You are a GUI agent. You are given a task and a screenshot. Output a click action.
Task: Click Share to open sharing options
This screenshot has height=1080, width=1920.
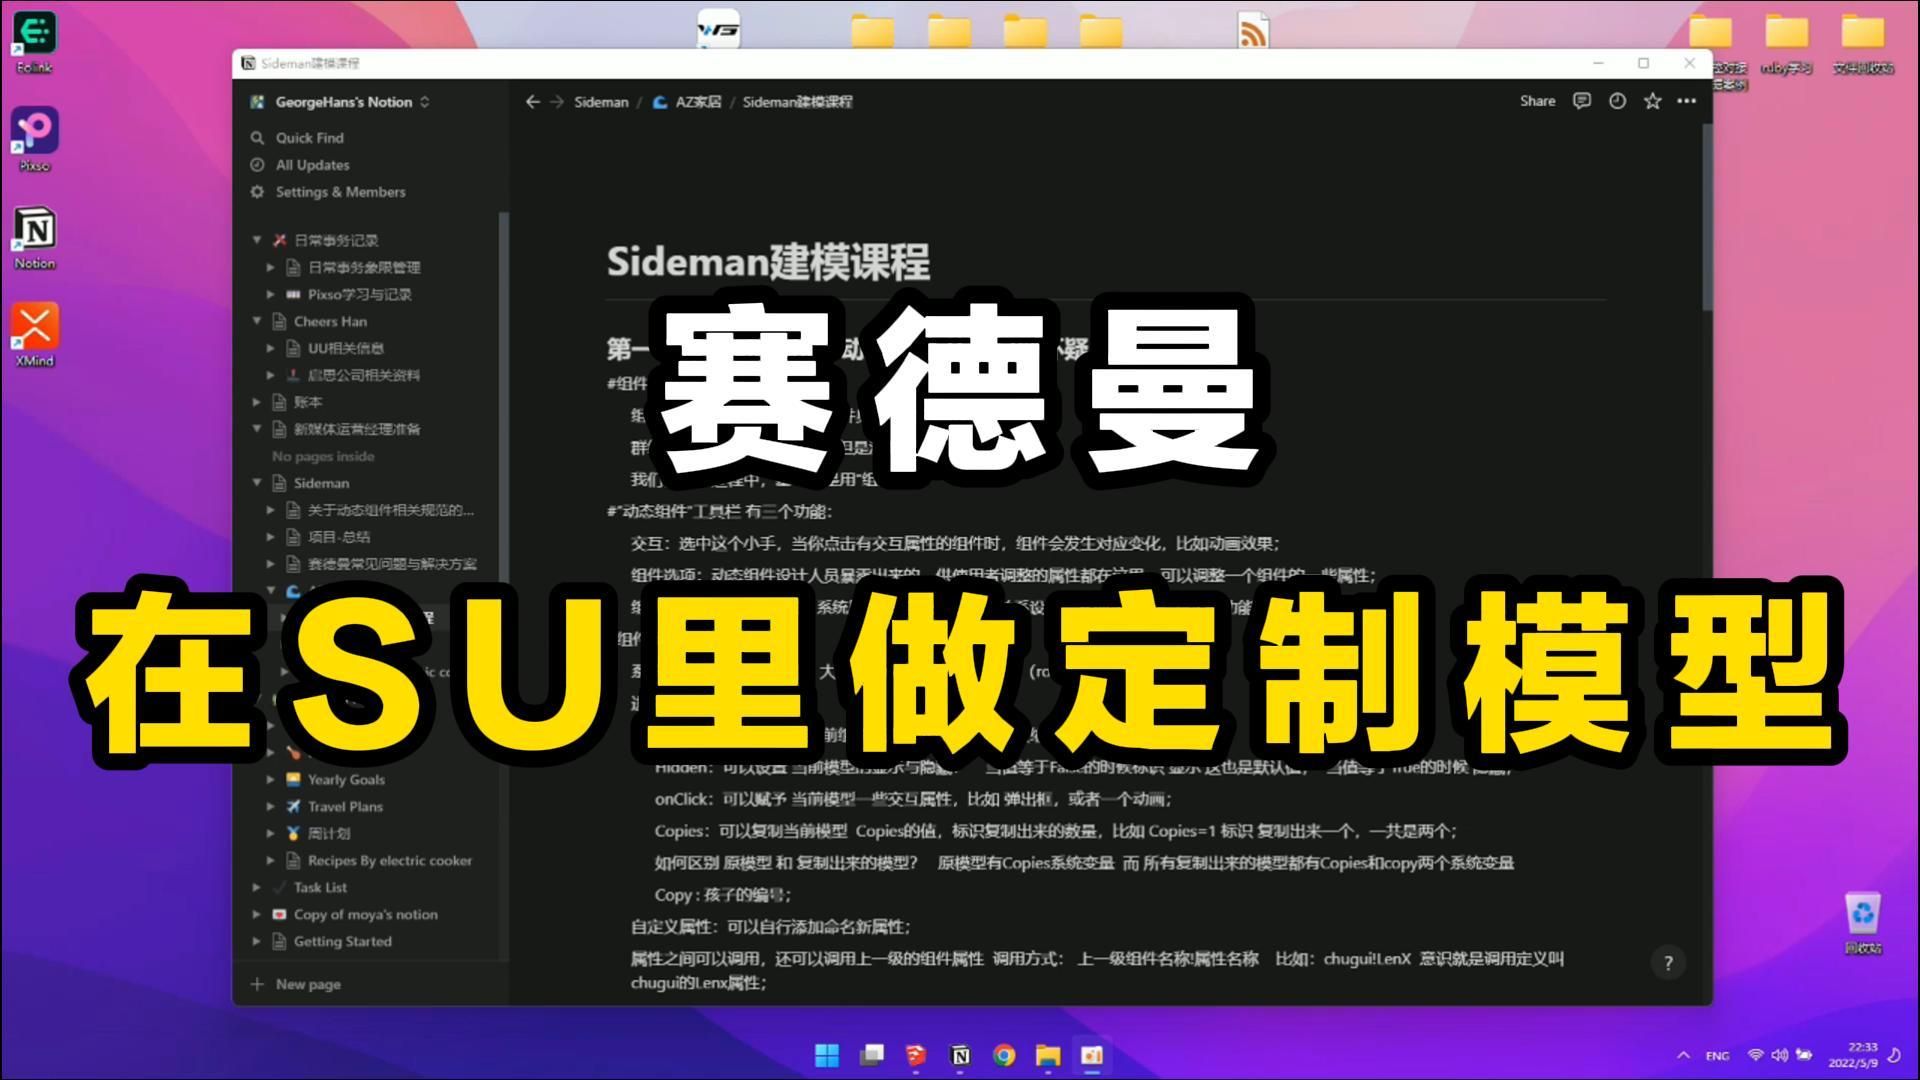click(x=1537, y=101)
